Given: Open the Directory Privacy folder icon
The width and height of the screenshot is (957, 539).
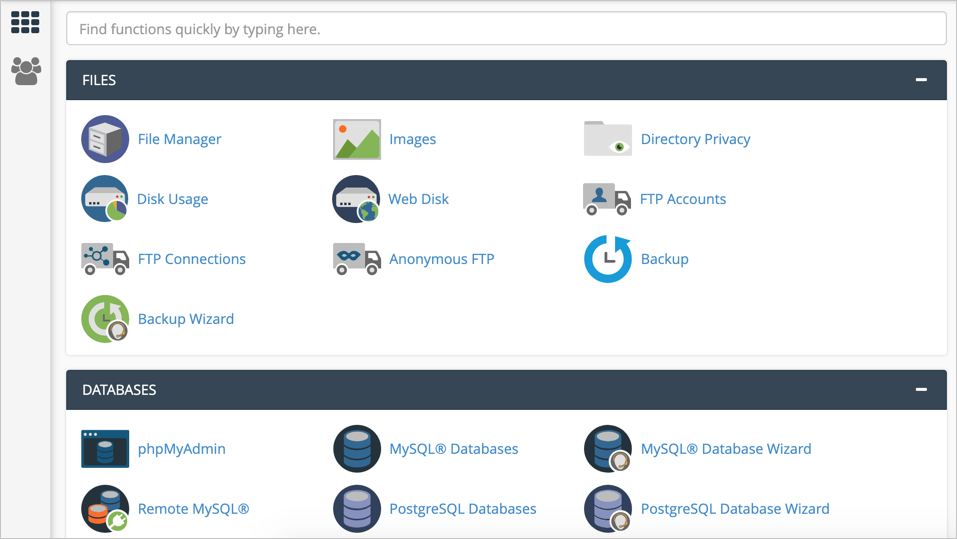Looking at the screenshot, I should [x=608, y=139].
